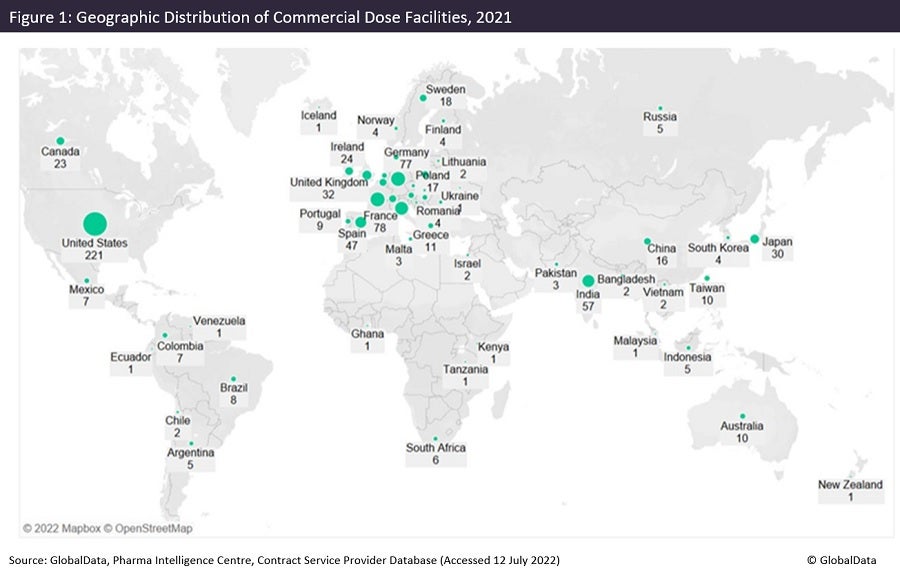Image resolution: width=900 pixels, height=573 pixels.
Task: Click the Japan marker on the map
Action: pyautogui.click(x=755, y=239)
